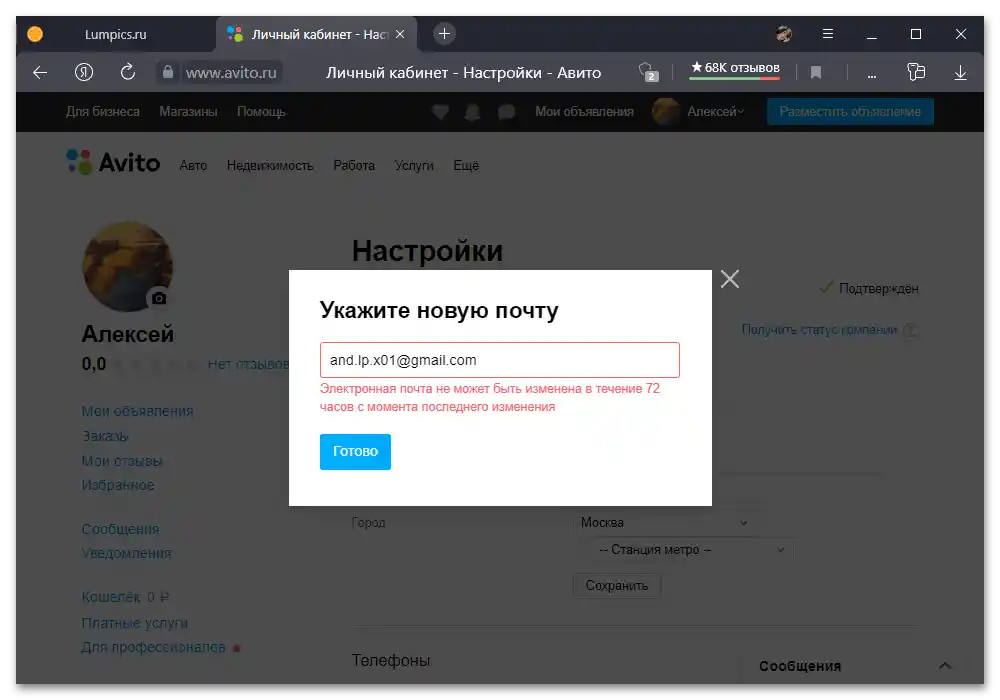
Task: Open Мои объявления in sidebar
Action: (137, 411)
